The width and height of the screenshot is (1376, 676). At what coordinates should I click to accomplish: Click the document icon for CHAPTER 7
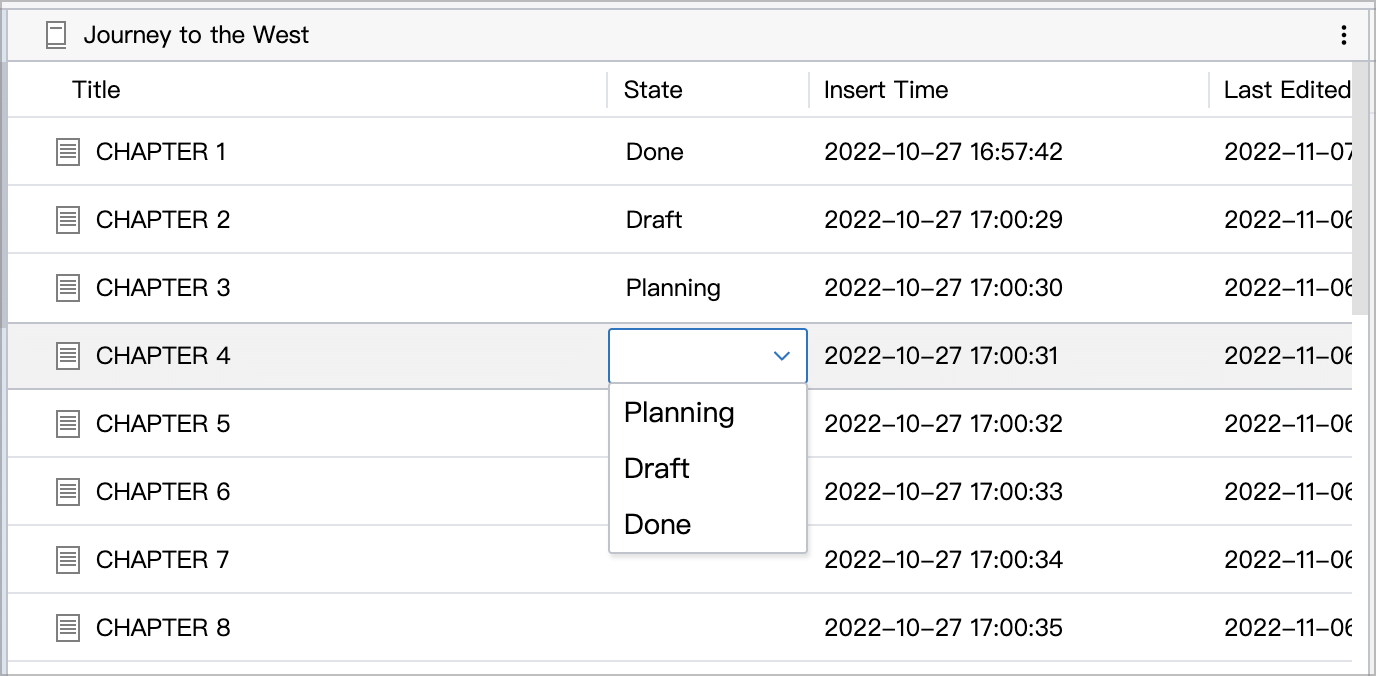click(67, 560)
